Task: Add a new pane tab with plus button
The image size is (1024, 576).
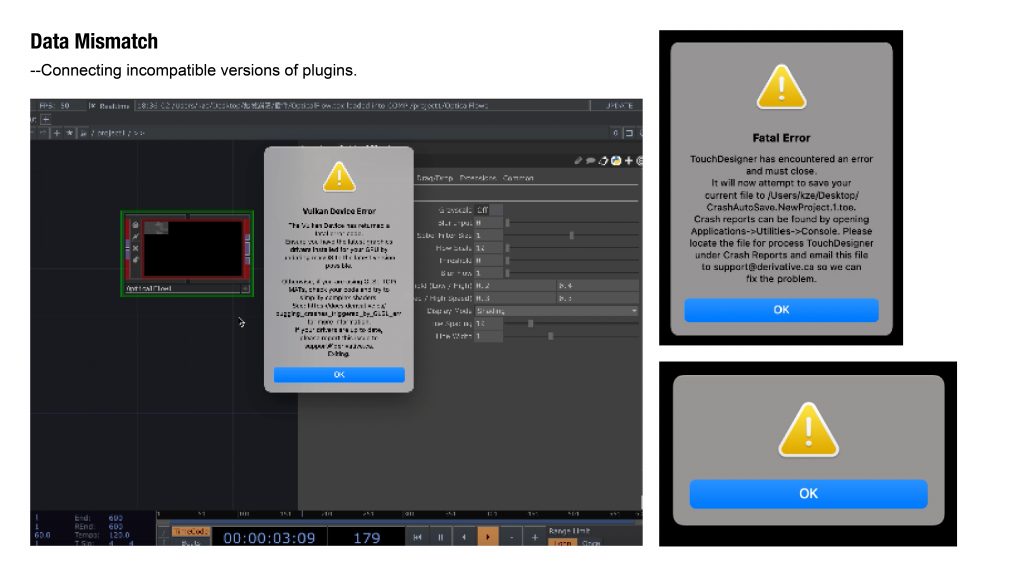Action: (46, 120)
